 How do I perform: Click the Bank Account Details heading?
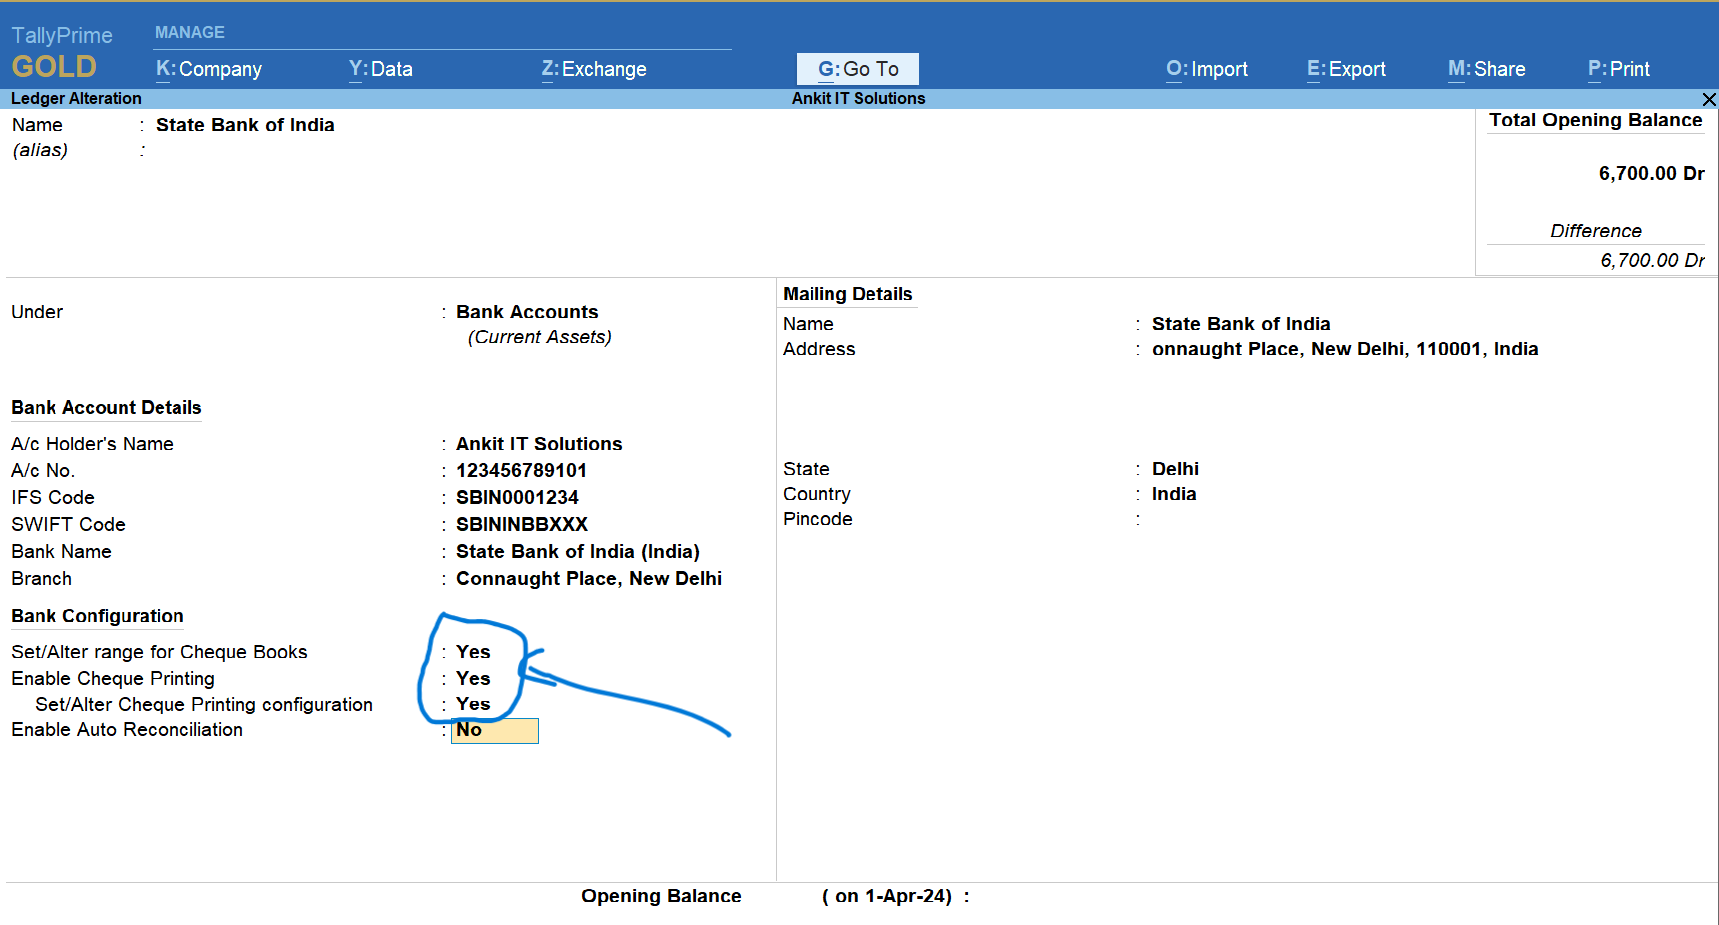[x=106, y=408]
